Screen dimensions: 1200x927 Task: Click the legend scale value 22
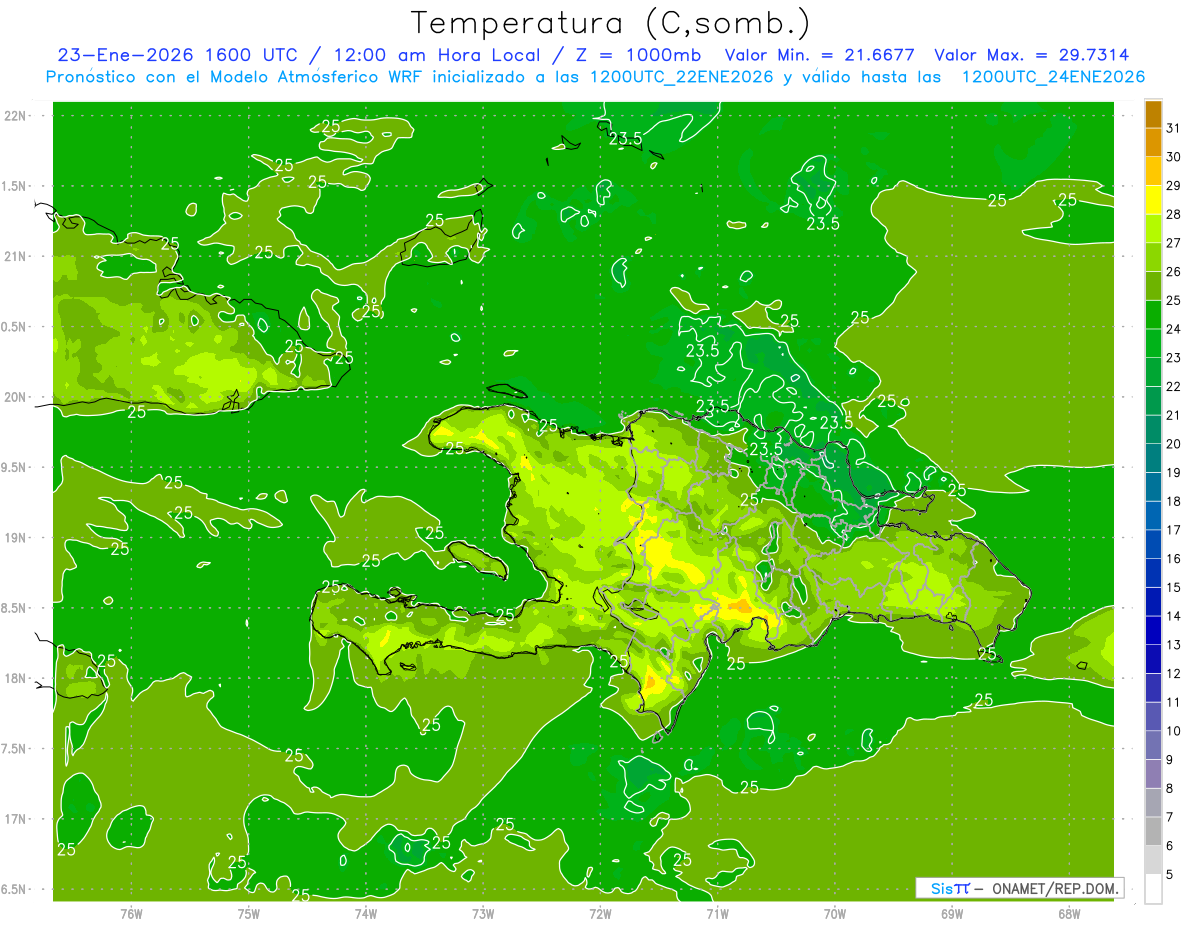pyautogui.click(x=1173, y=387)
